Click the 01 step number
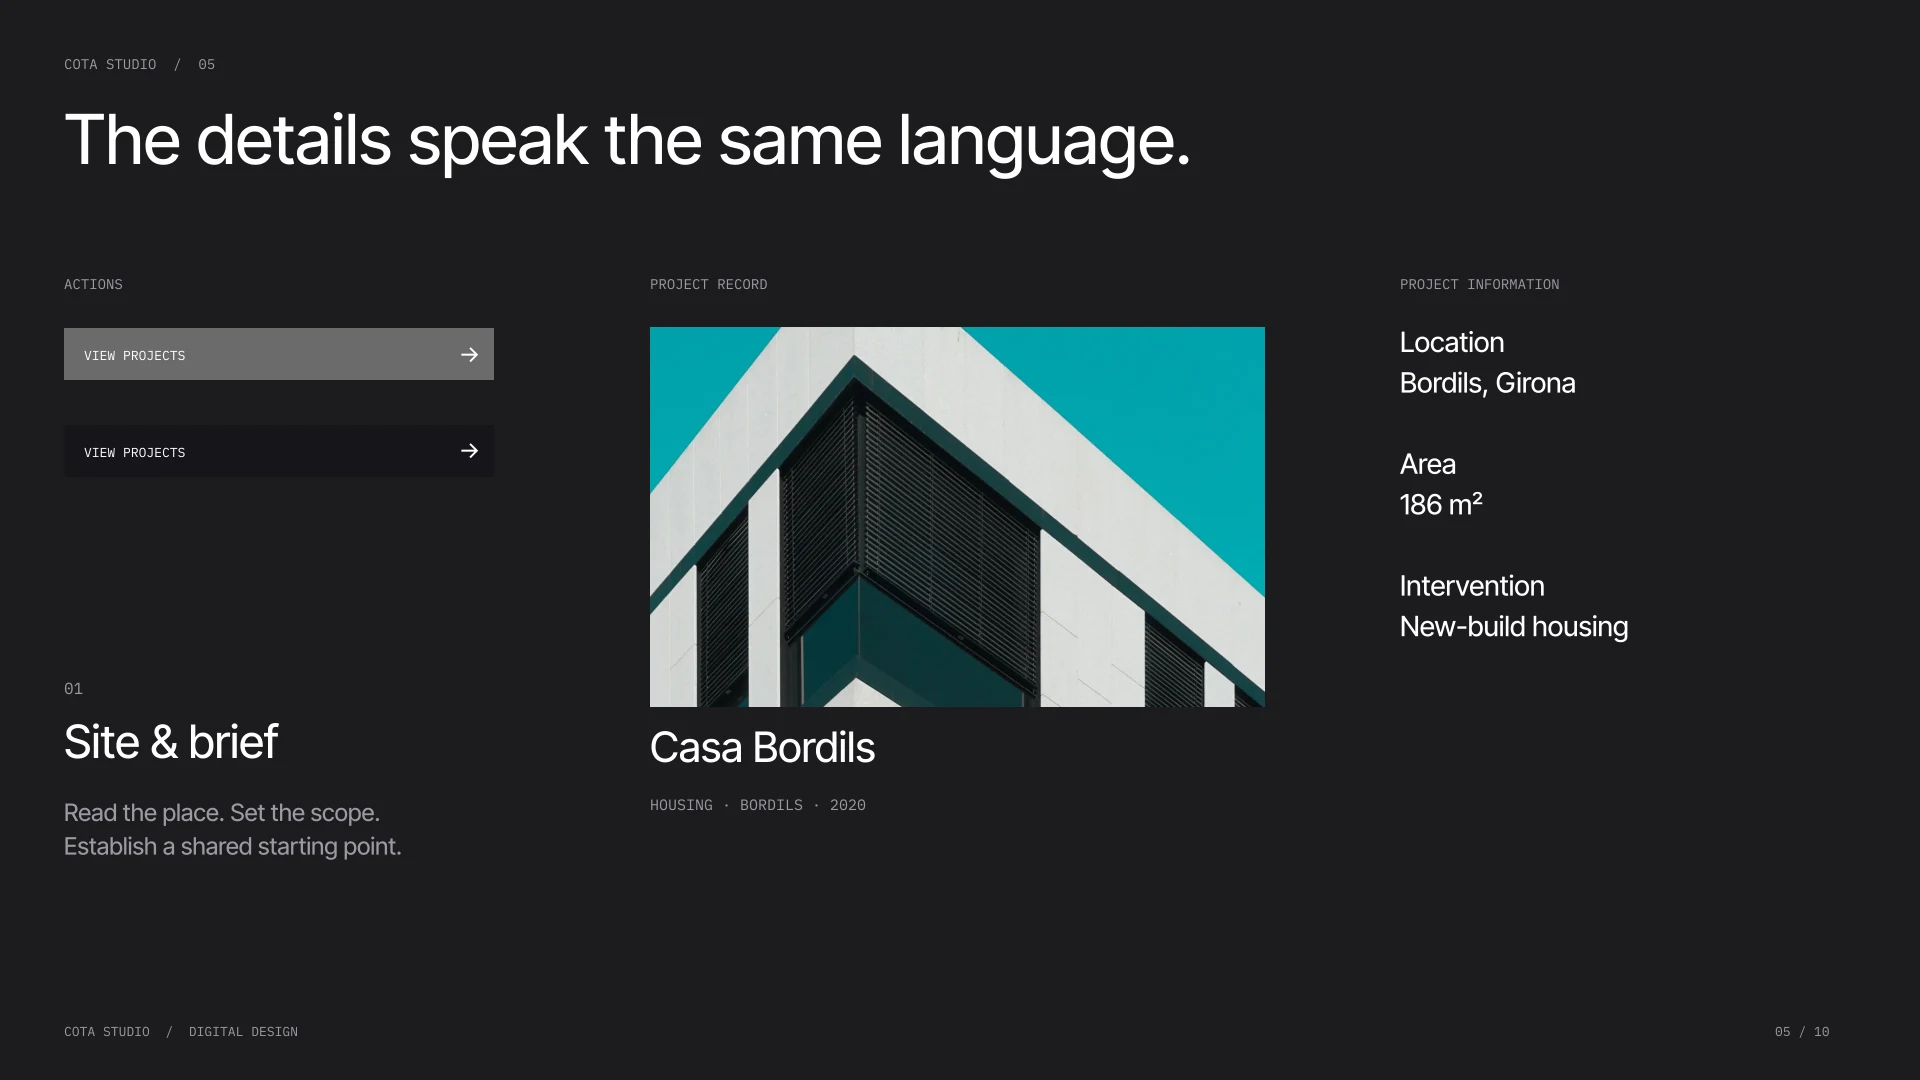1920x1080 pixels. pyautogui.click(x=73, y=689)
